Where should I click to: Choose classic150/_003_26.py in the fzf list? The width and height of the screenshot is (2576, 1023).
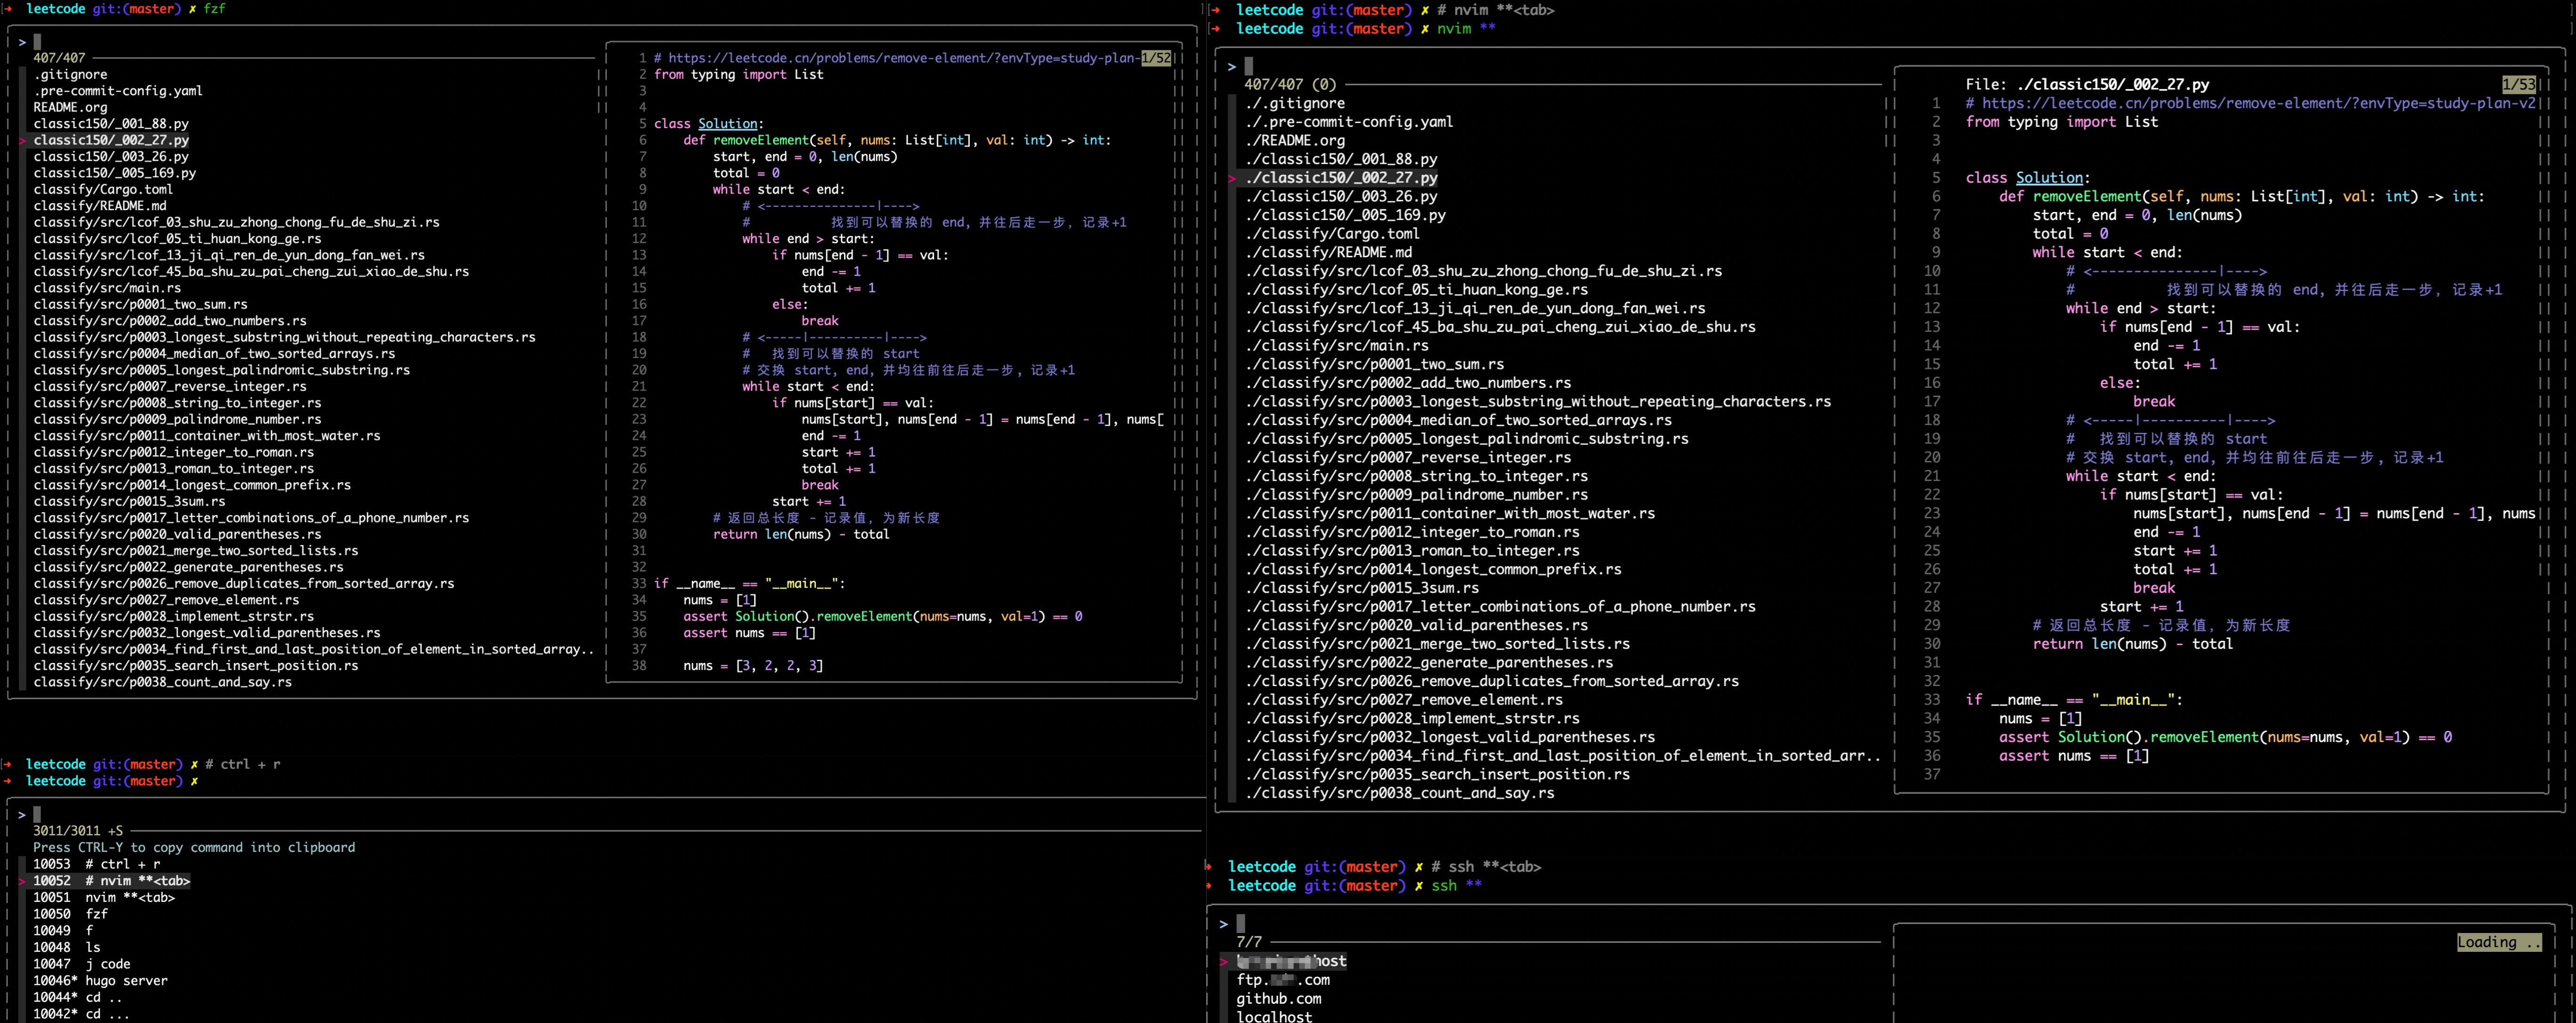click(x=111, y=156)
